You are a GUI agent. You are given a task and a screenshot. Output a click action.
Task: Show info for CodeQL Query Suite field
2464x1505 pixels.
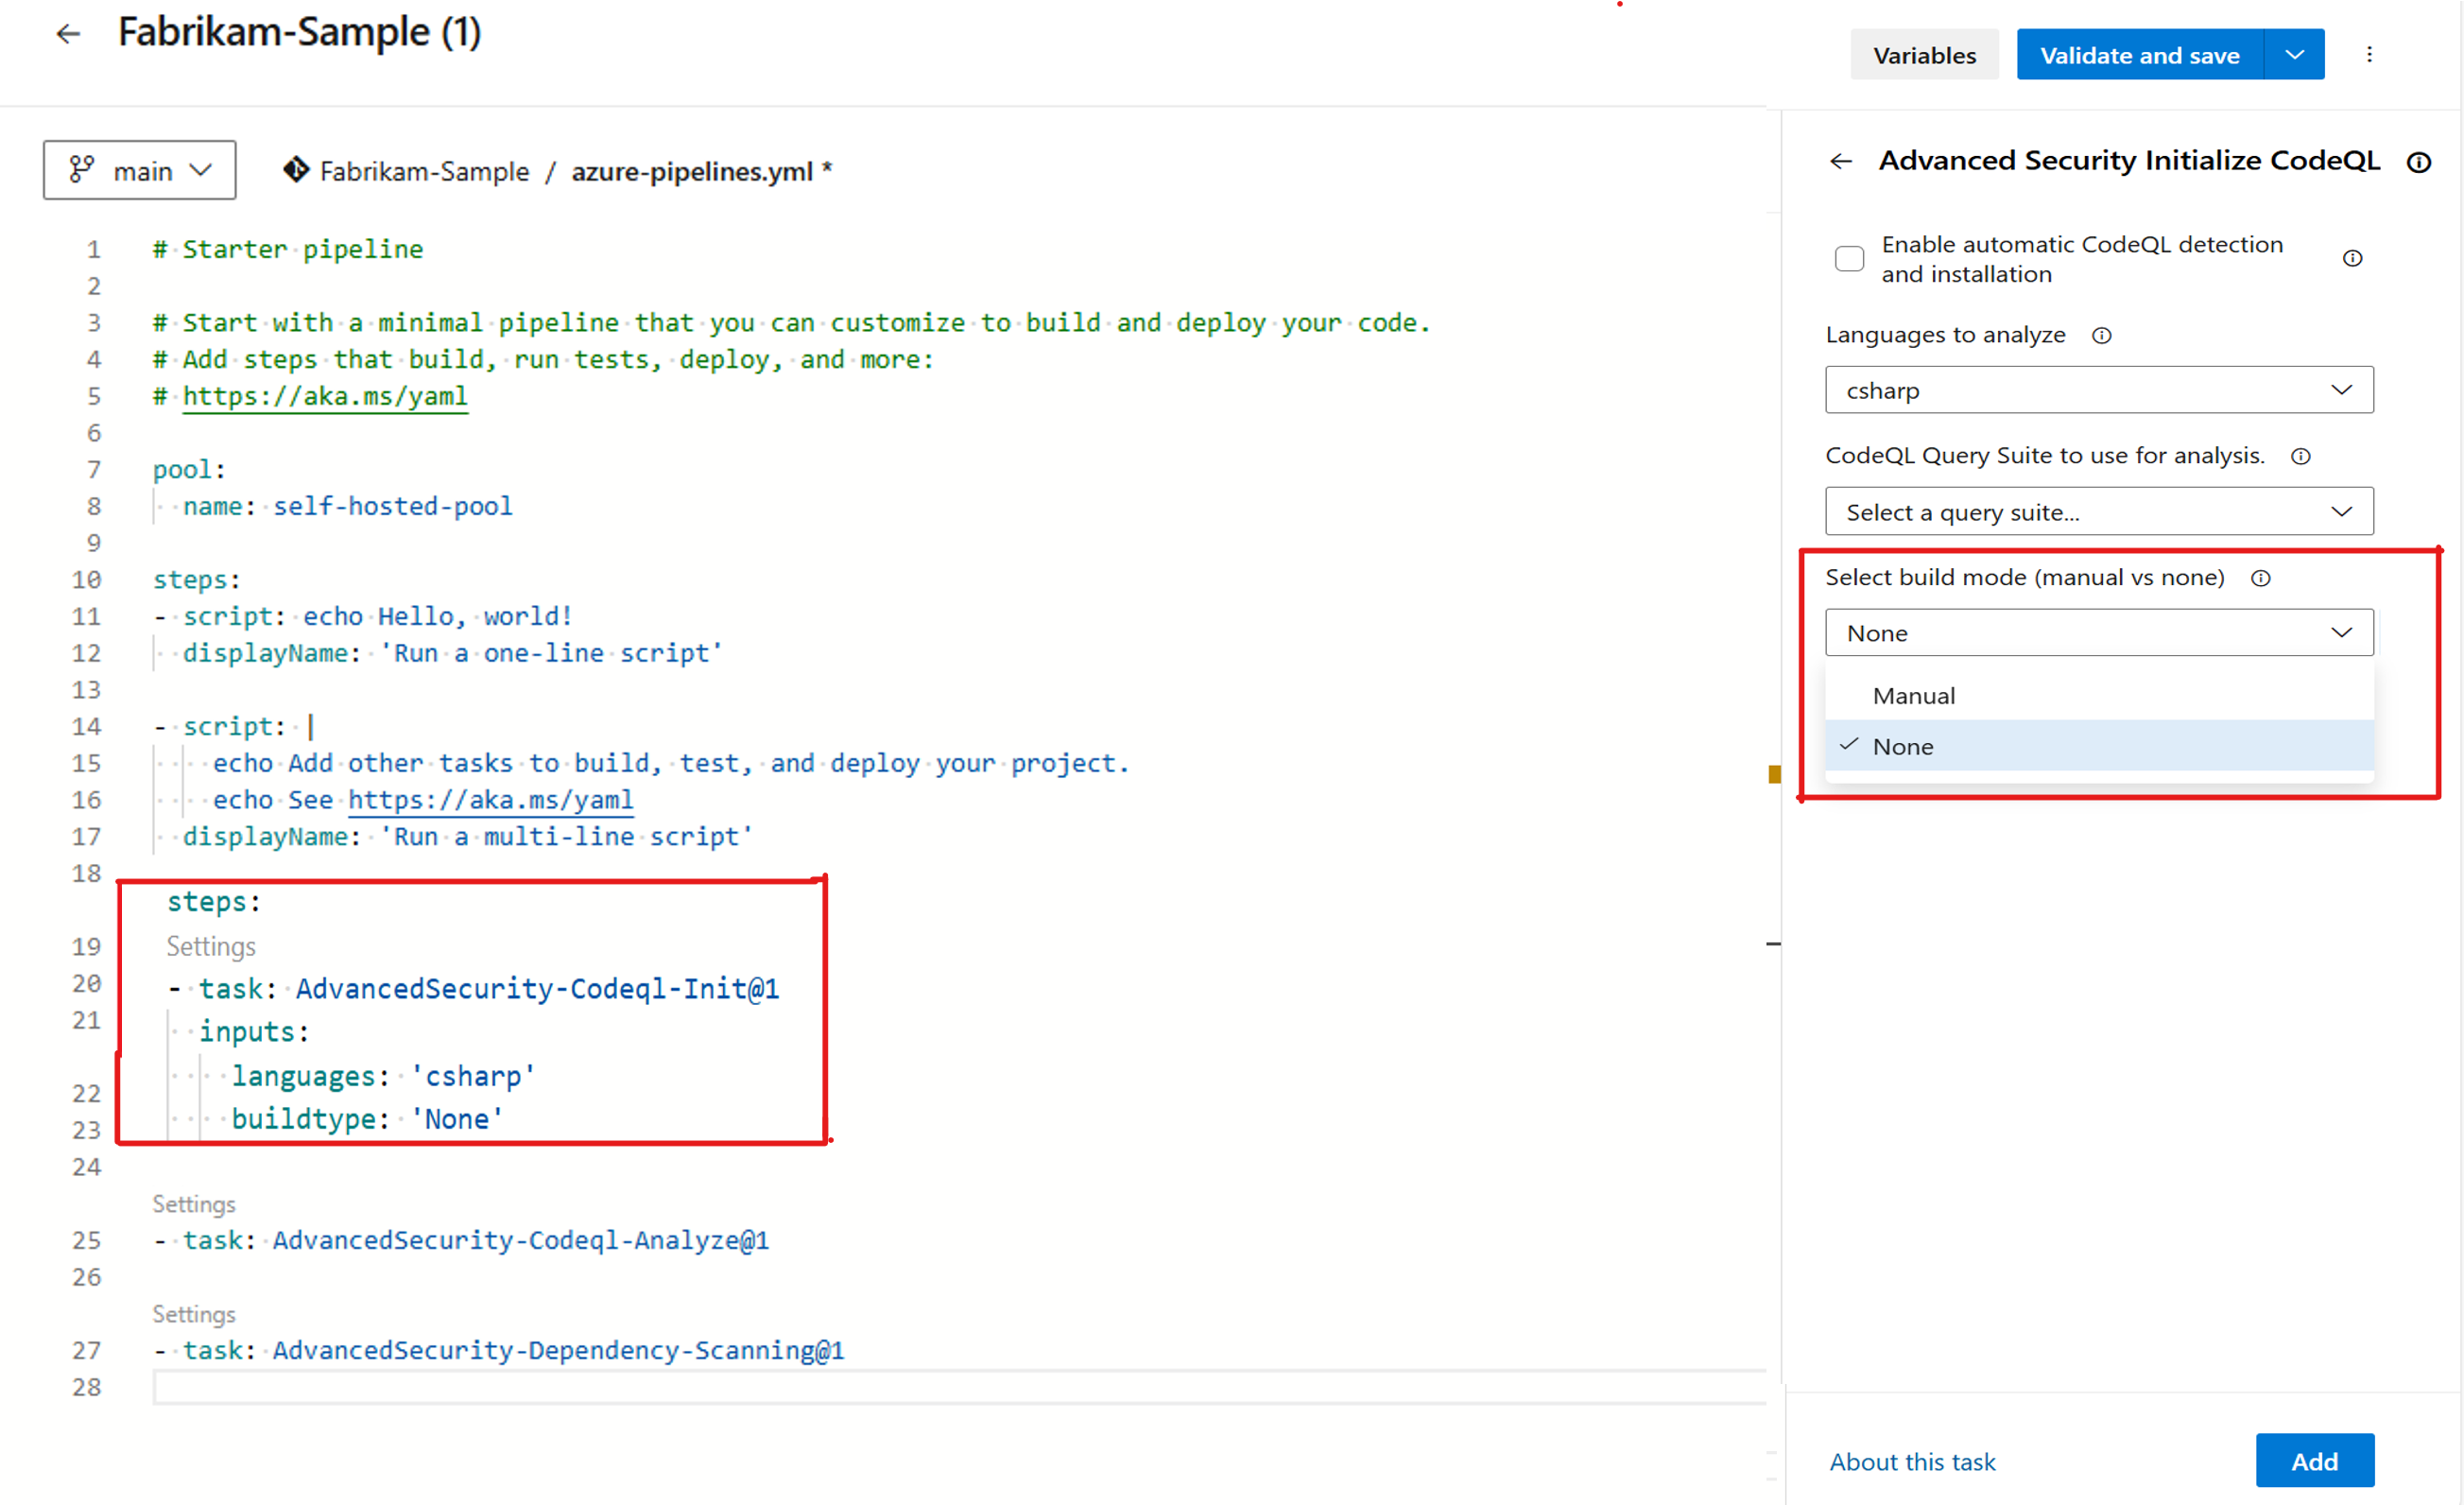click(x=2300, y=457)
